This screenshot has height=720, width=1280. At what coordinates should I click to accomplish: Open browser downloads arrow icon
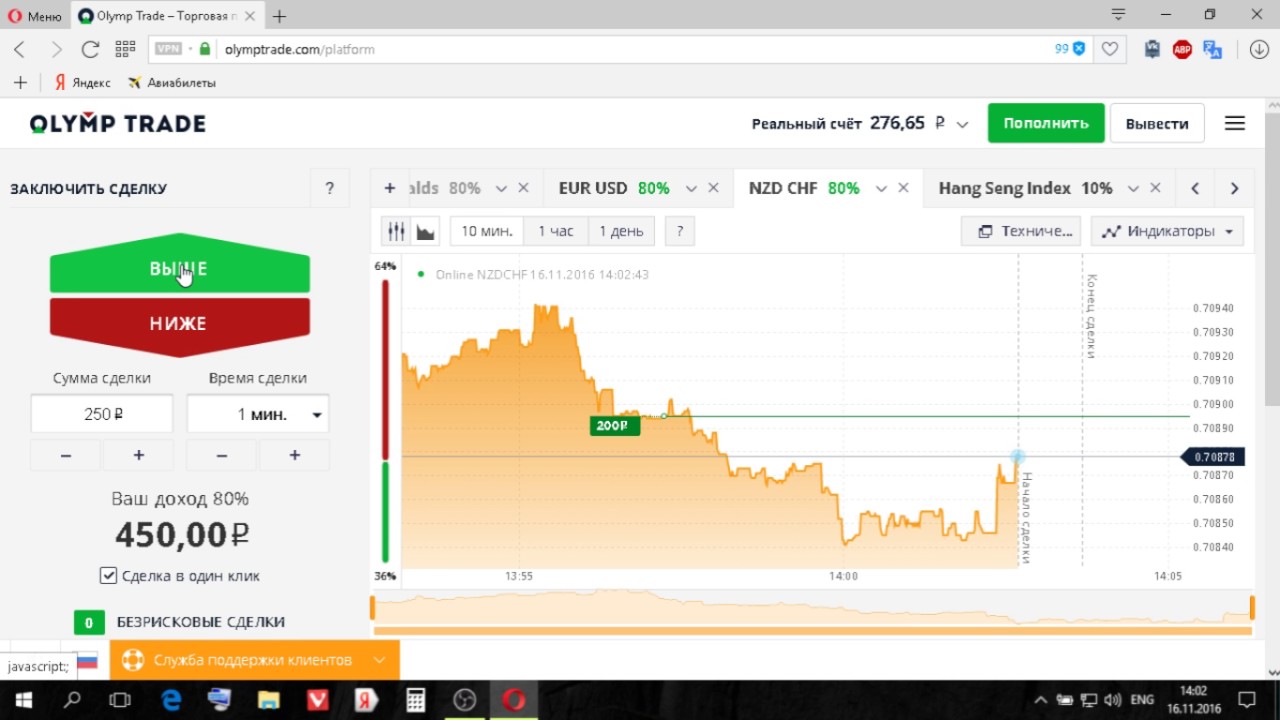click(1259, 49)
